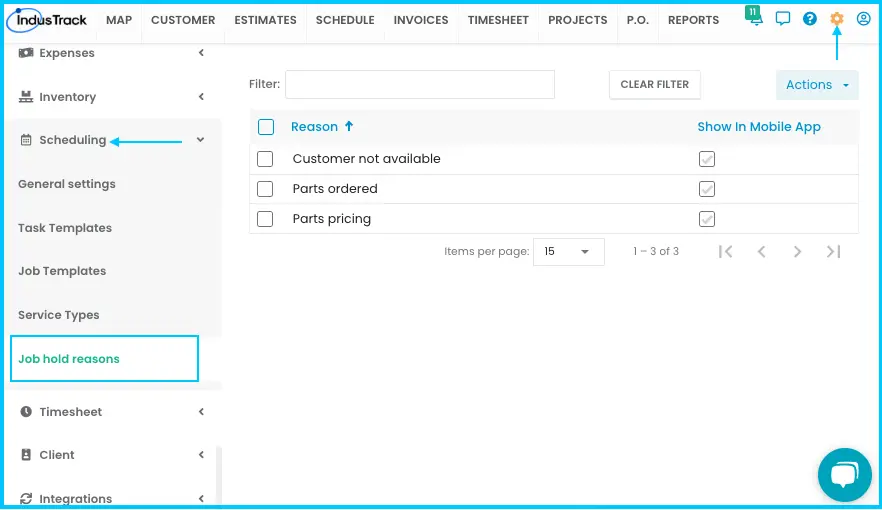Screen dimensions: 882x510
Task: Select the Parts pricing row checkbox
Action: point(265,219)
